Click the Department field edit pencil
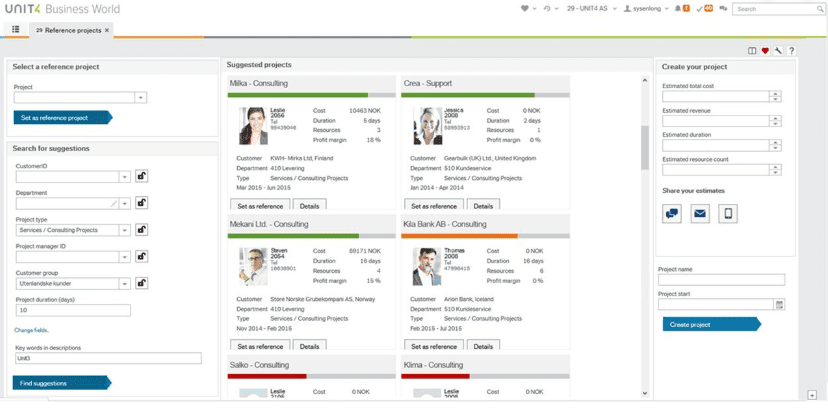828x410 pixels. point(114,203)
